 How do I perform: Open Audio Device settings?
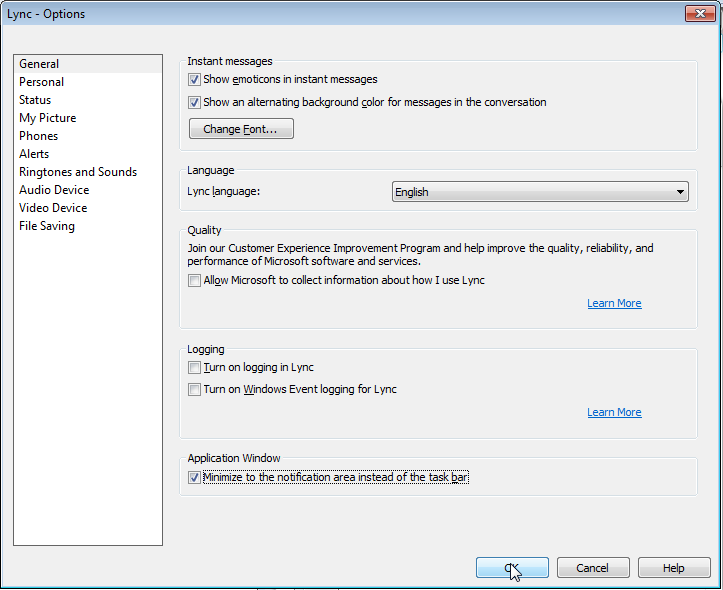tap(88, 190)
